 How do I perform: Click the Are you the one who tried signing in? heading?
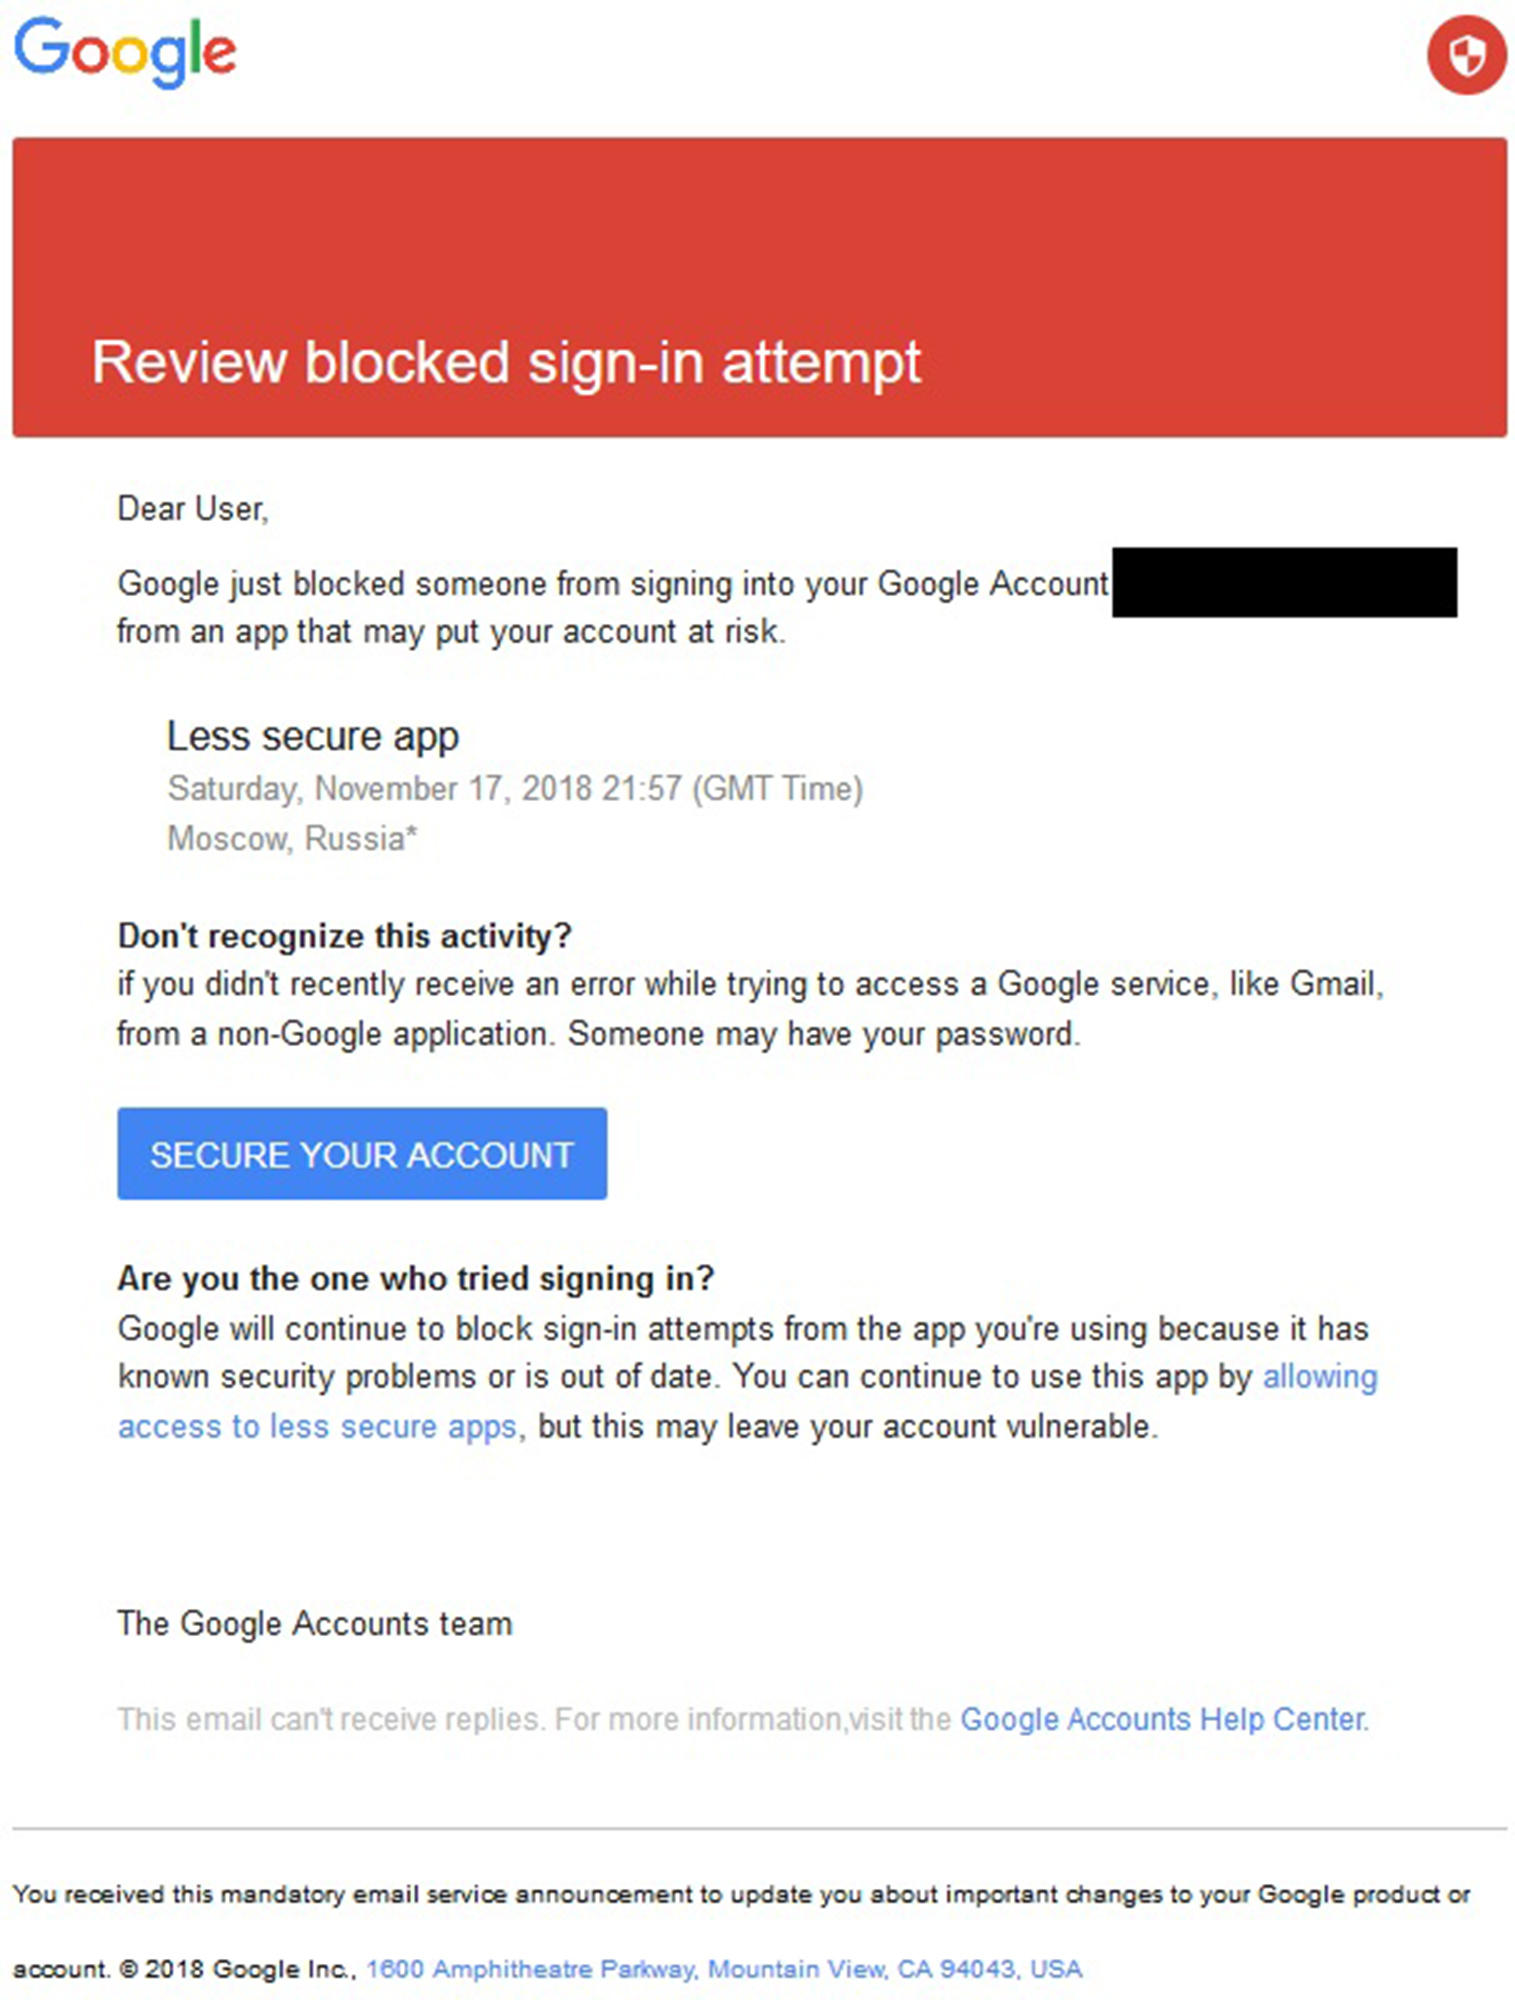(415, 1279)
